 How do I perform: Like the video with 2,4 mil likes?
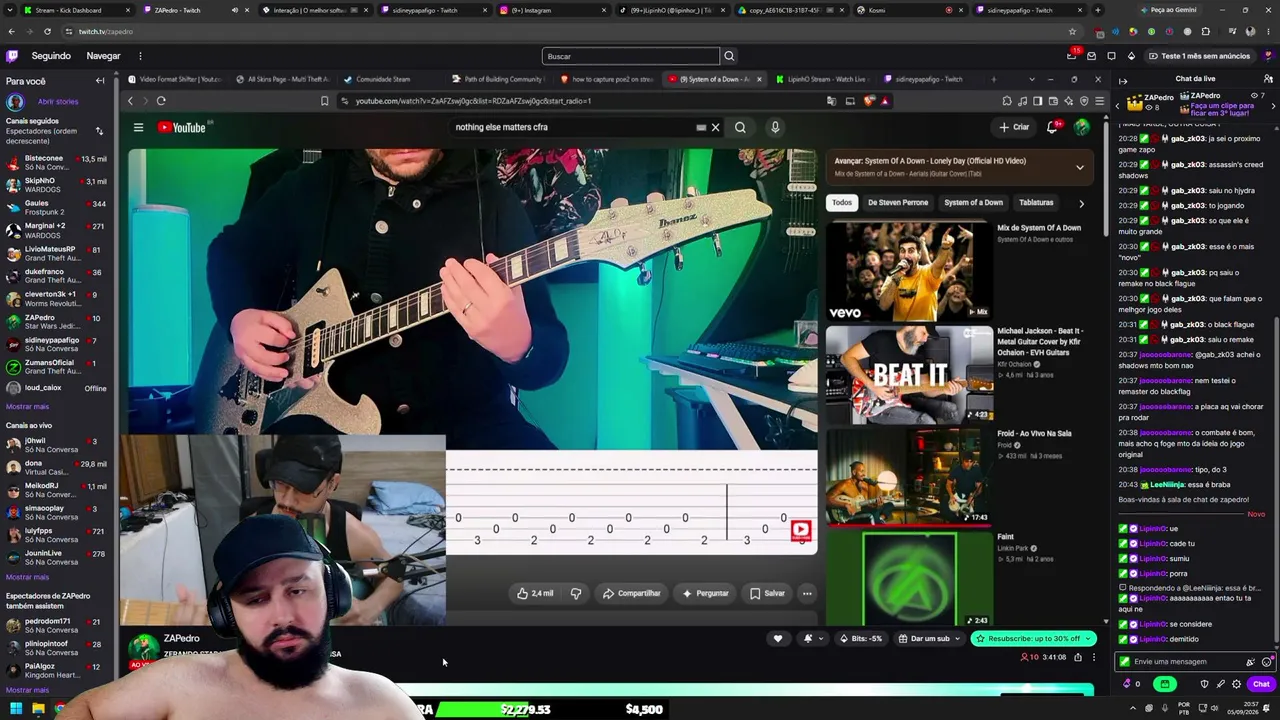[x=535, y=593]
